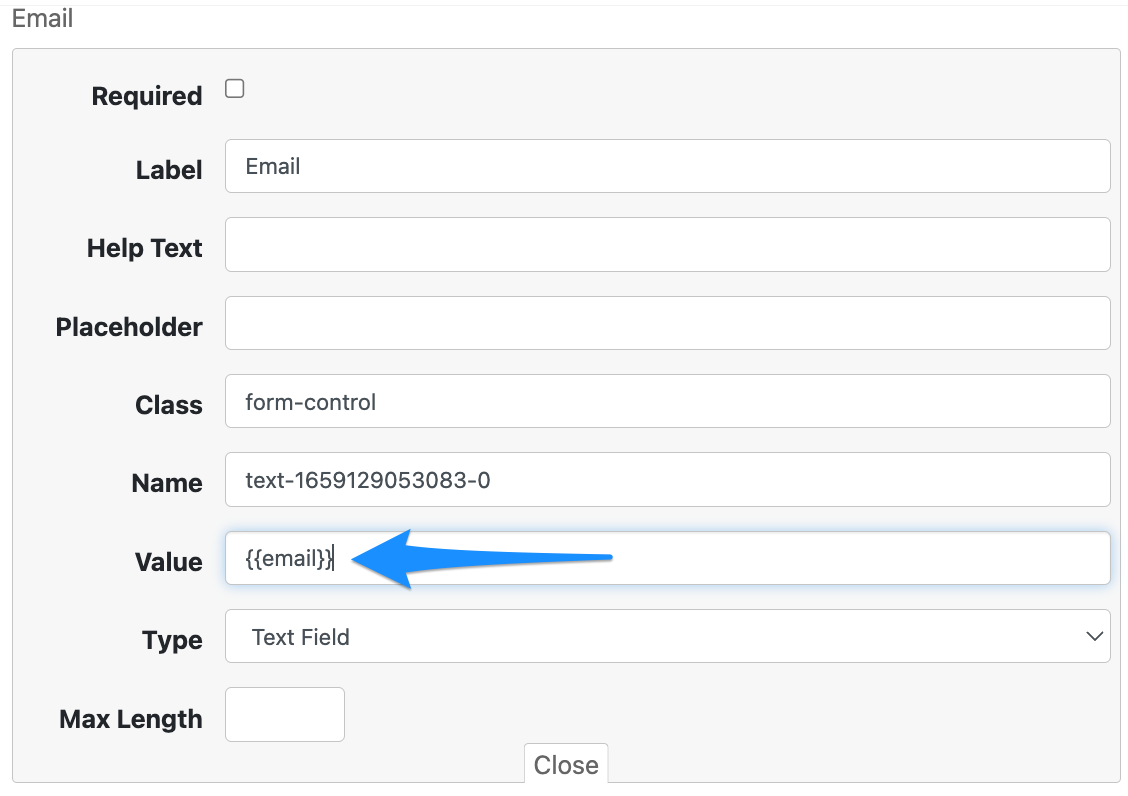
Task: Click the Name field text-1659129053083-0
Action: 667,480
